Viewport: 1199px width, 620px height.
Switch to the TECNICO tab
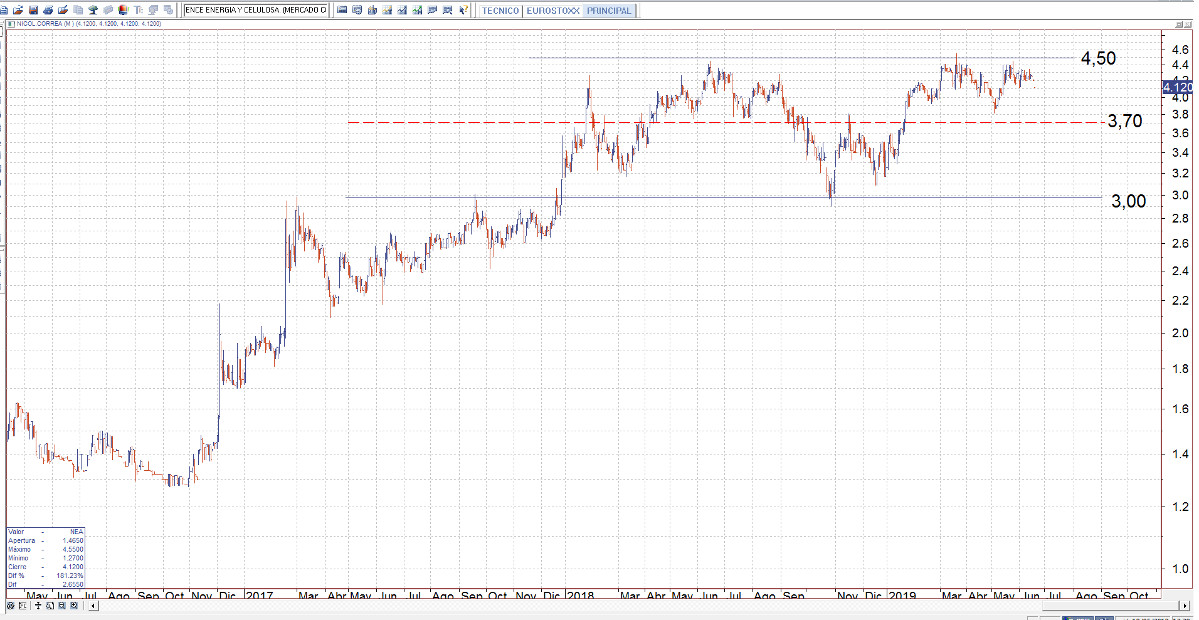click(x=500, y=10)
